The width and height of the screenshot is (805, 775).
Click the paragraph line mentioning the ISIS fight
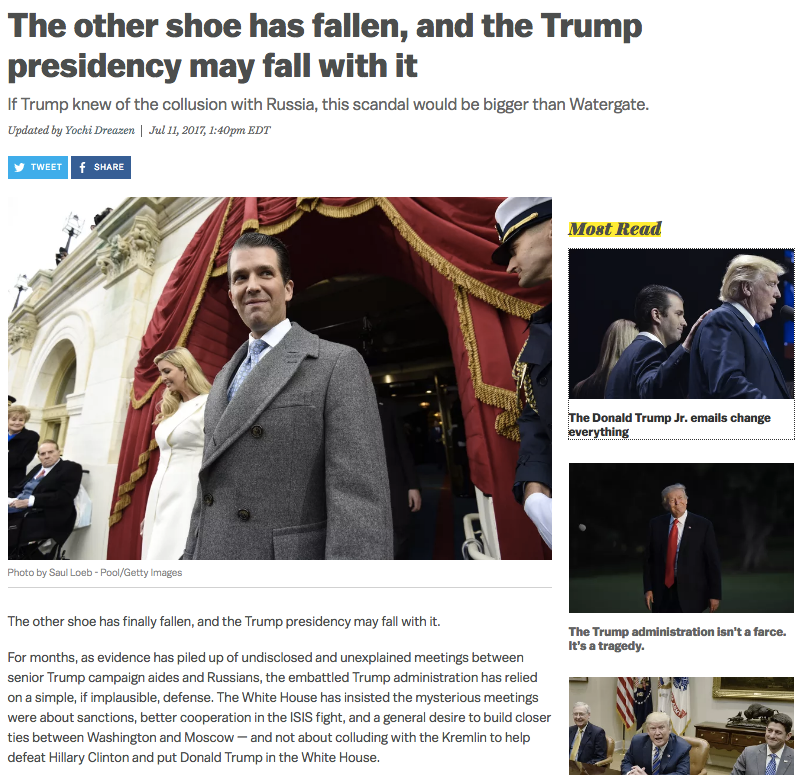(x=279, y=718)
